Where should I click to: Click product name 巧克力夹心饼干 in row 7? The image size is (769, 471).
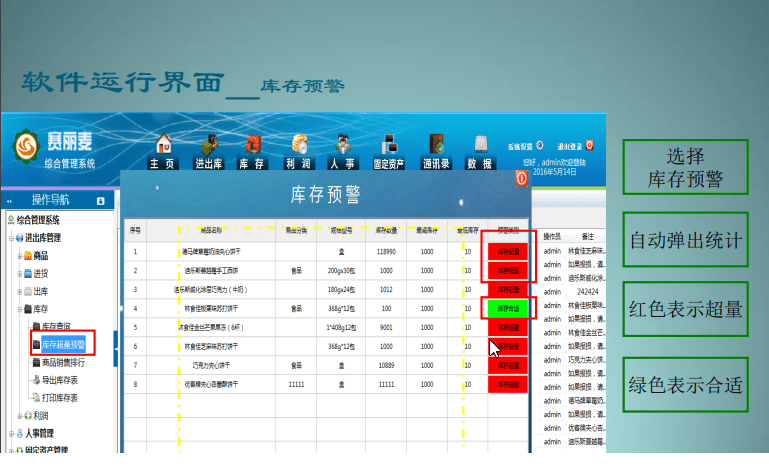pos(211,366)
